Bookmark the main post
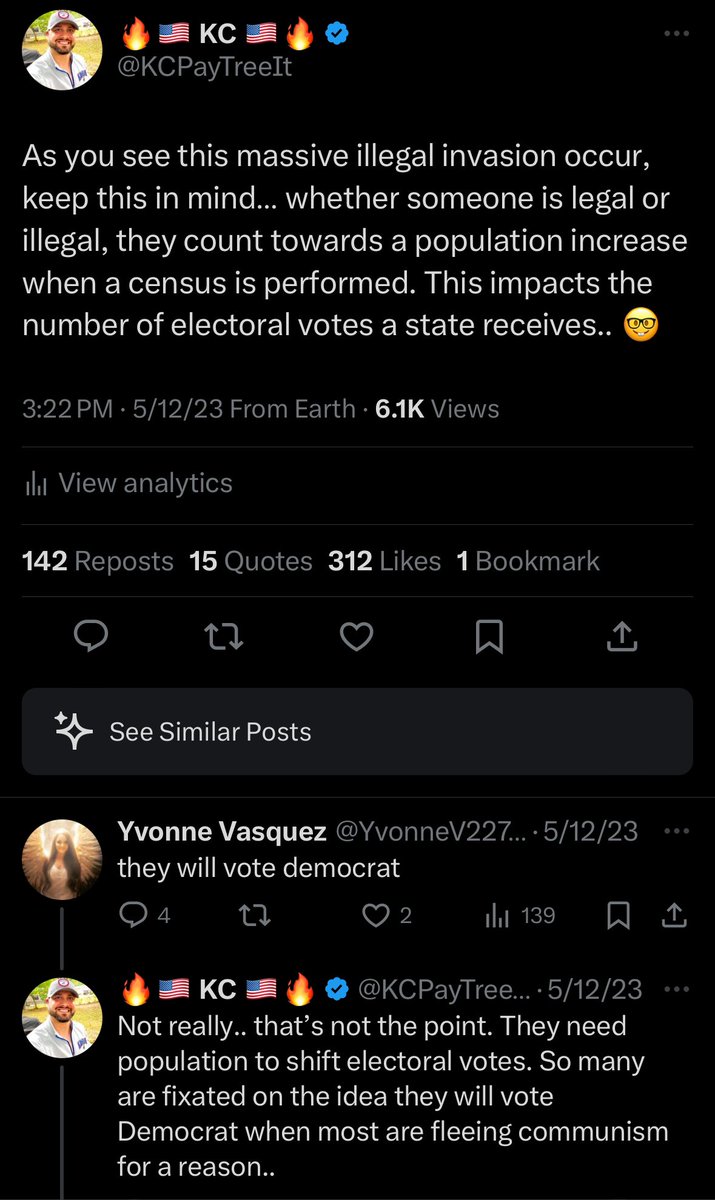This screenshot has height=1200, width=715. 489,636
